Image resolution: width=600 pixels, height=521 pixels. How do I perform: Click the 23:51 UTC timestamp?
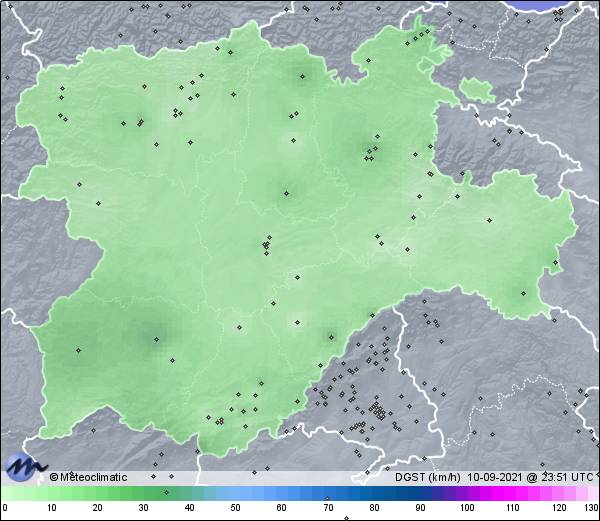pos(566,477)
